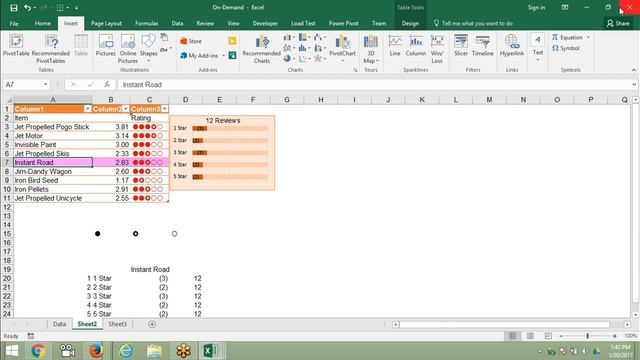Switch to Page Layout tab

106,24
